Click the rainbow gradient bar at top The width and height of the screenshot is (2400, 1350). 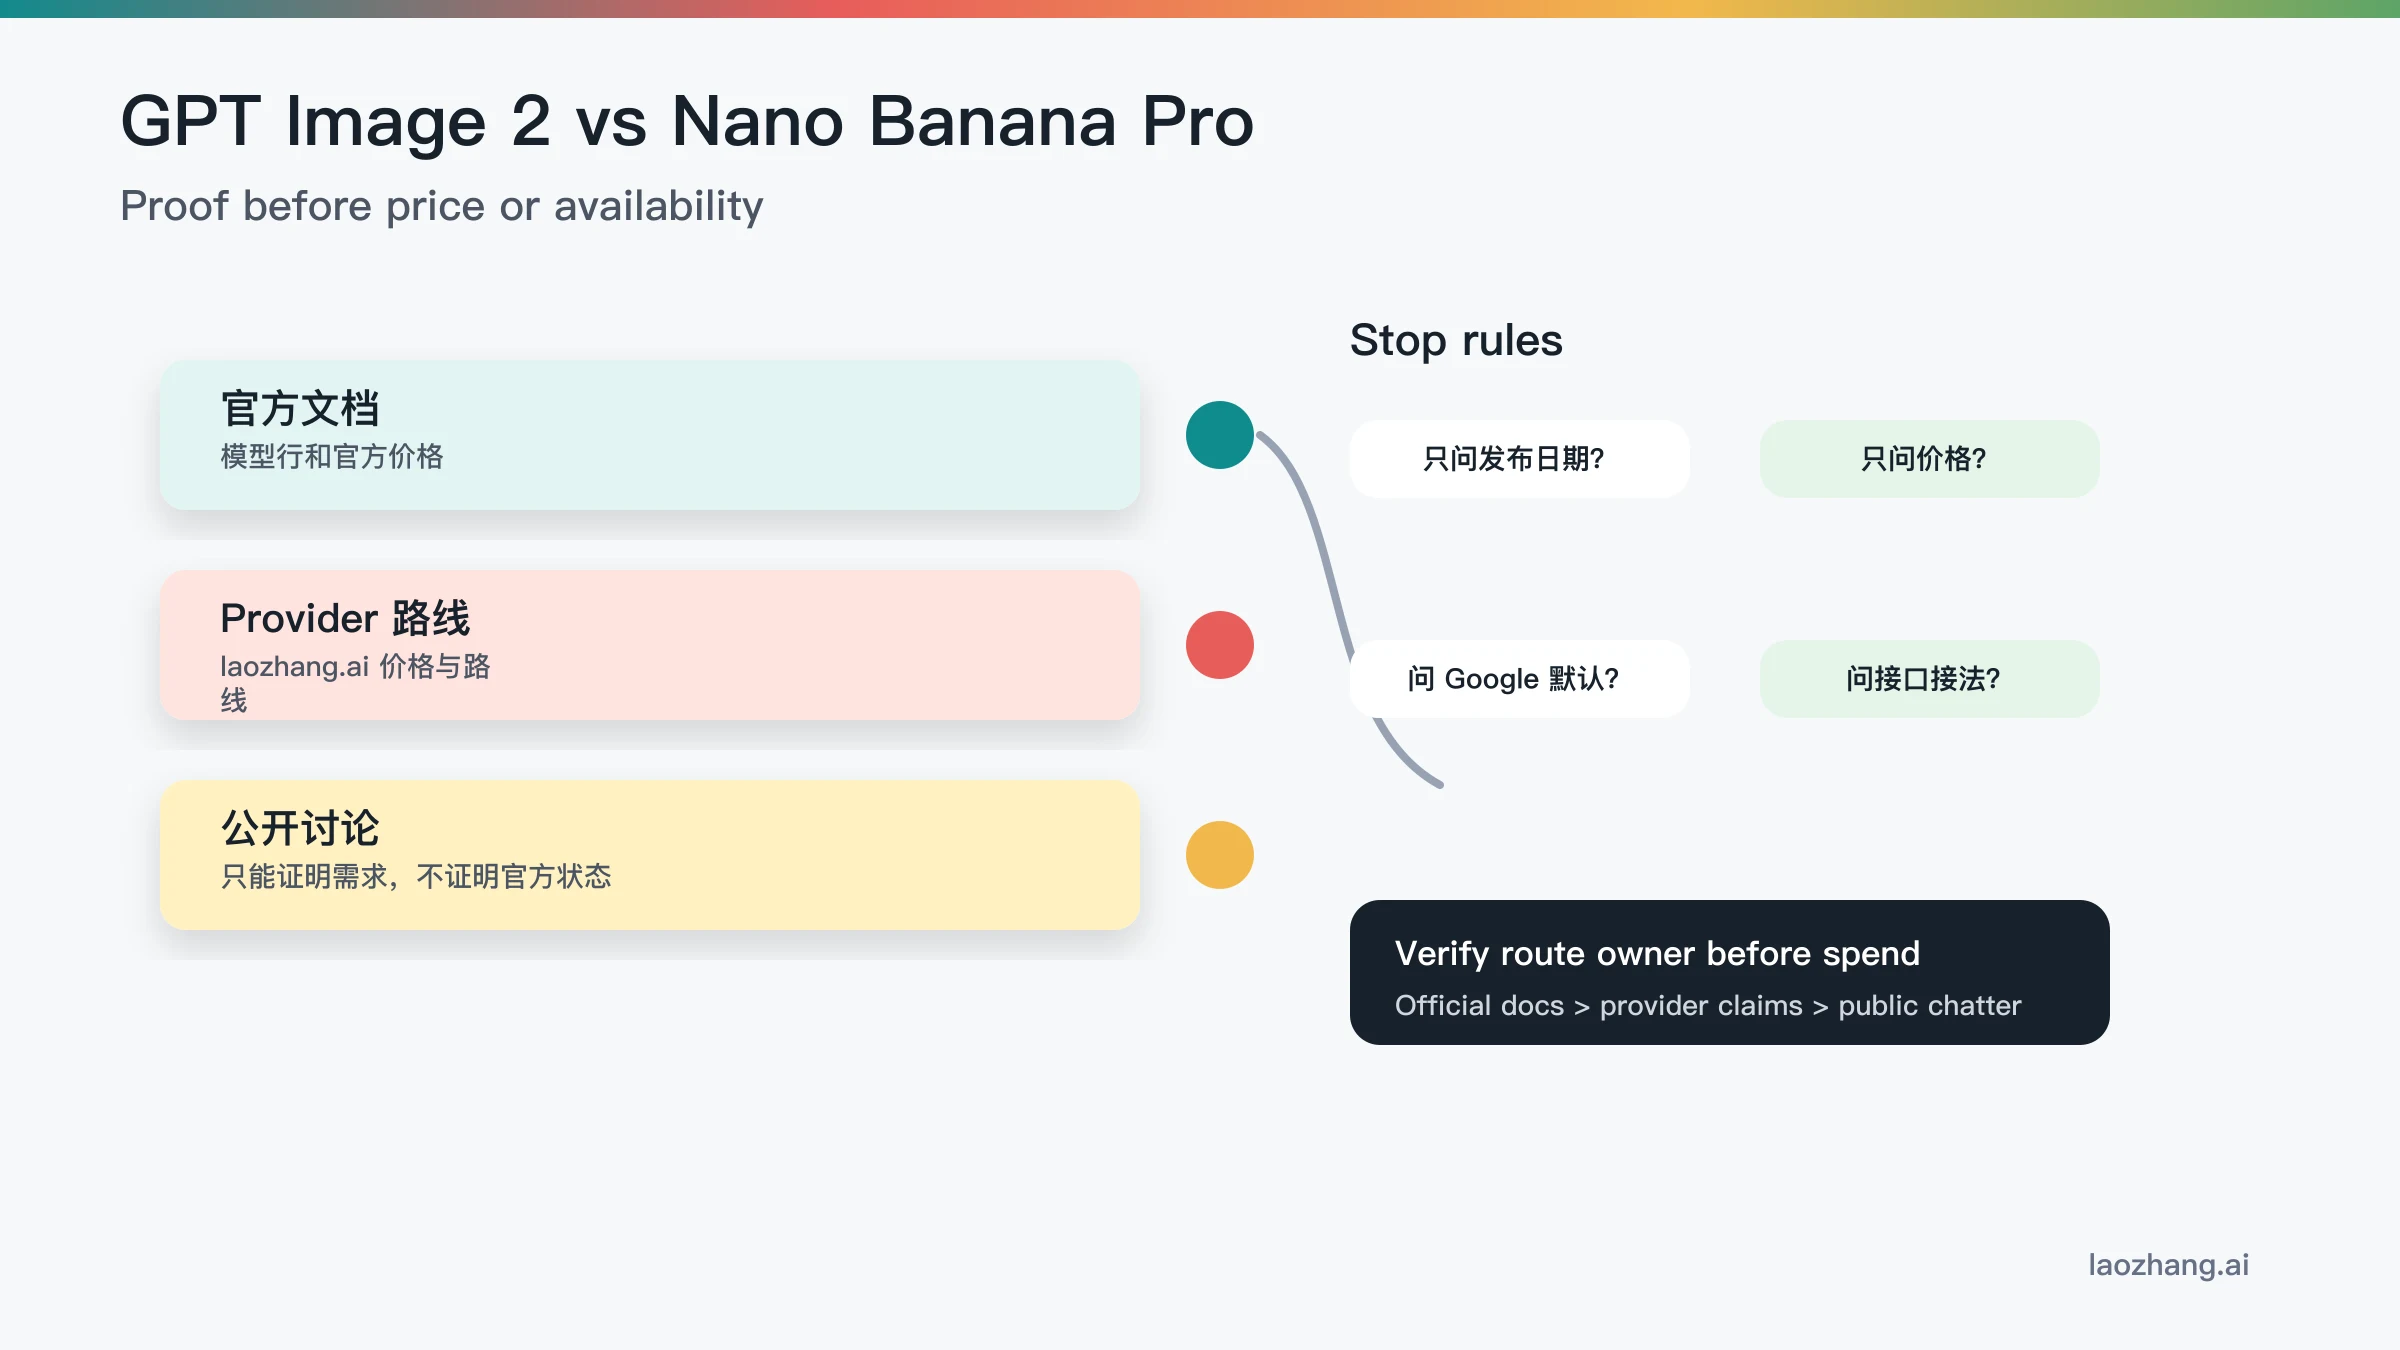pyautogui.click(x=1200, y=8)
